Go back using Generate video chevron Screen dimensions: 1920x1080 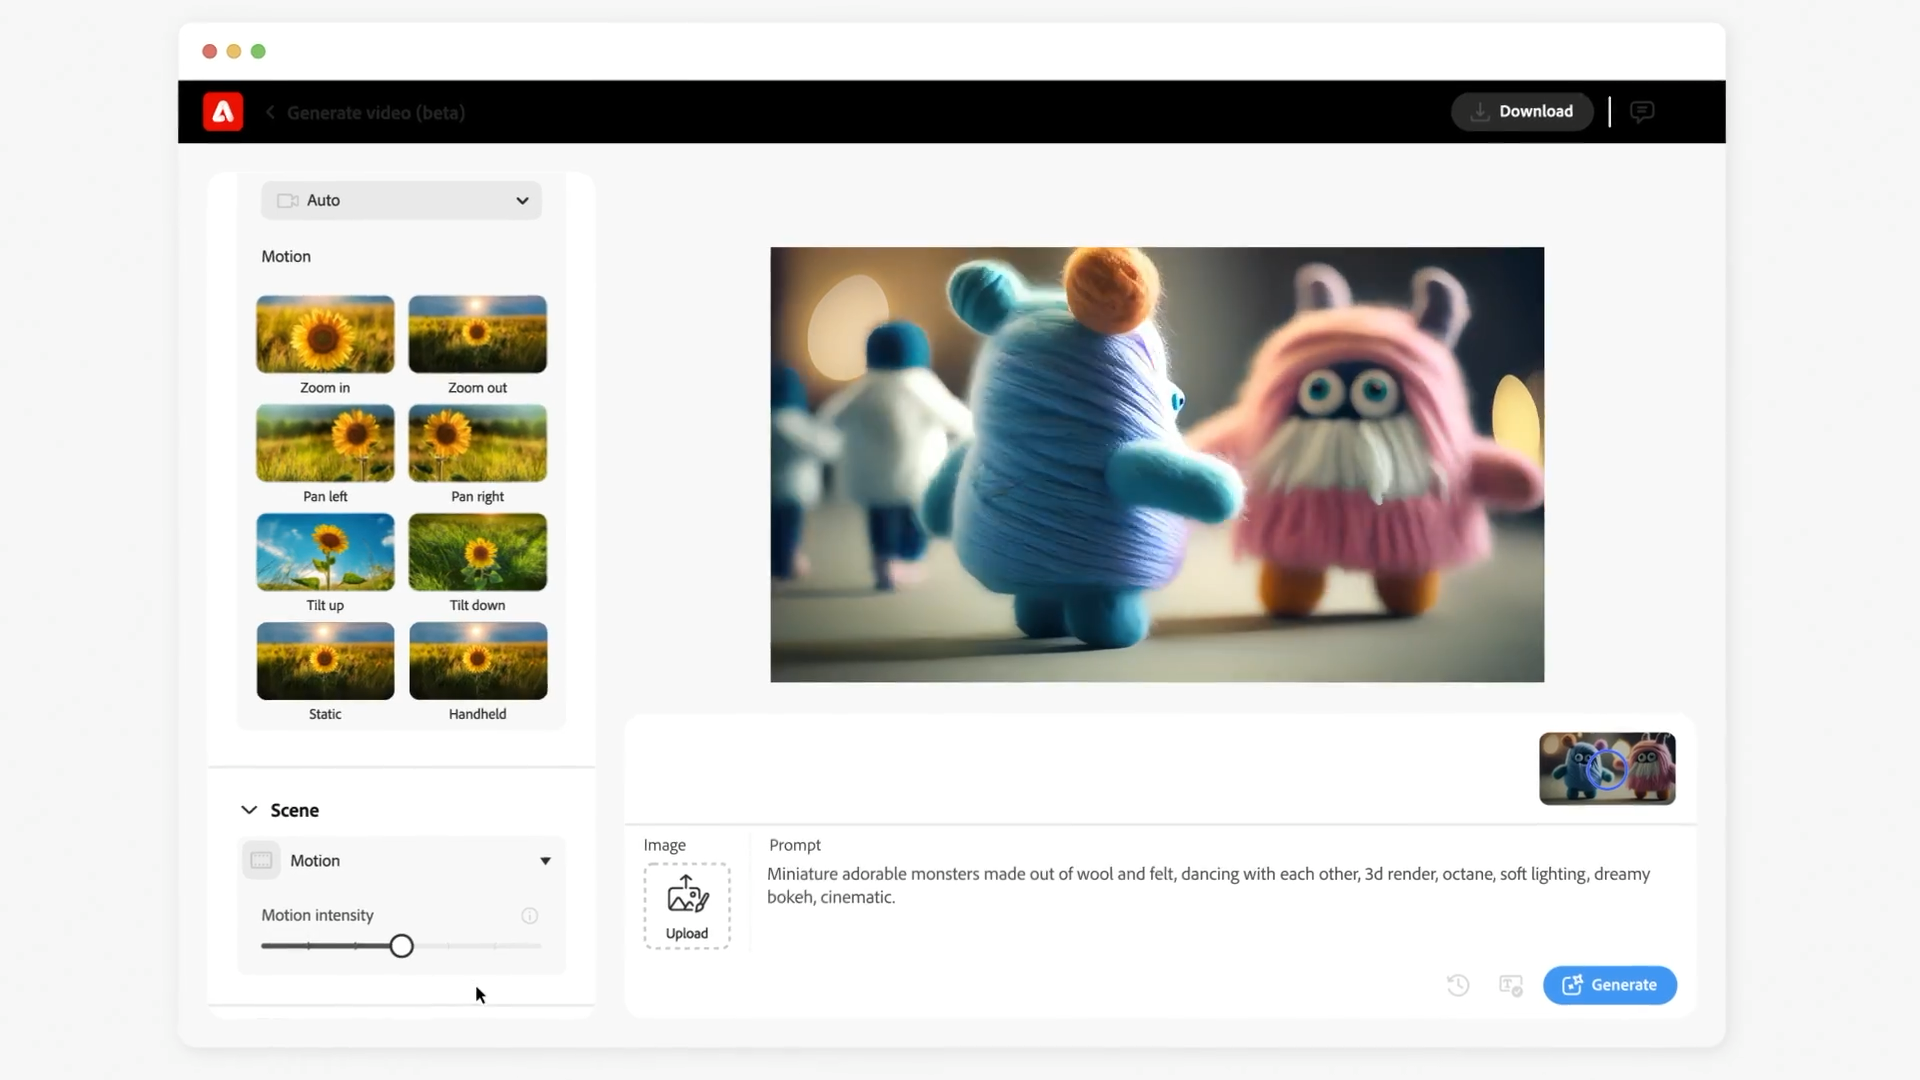pos(270,112)
